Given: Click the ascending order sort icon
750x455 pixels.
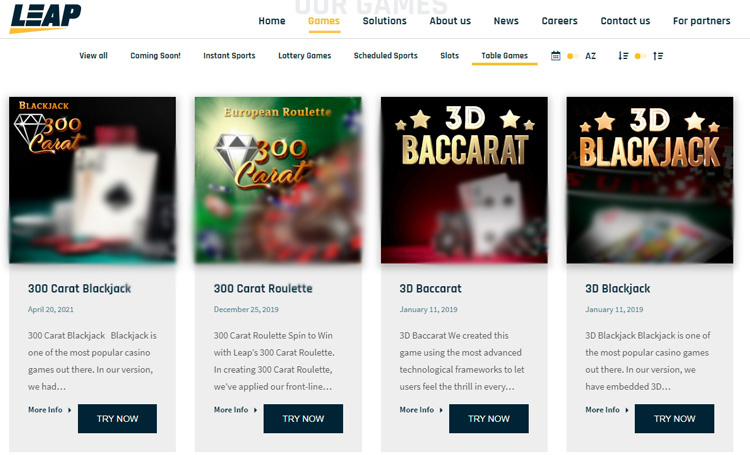Looking at the screenshot, I should pos(658,55).
